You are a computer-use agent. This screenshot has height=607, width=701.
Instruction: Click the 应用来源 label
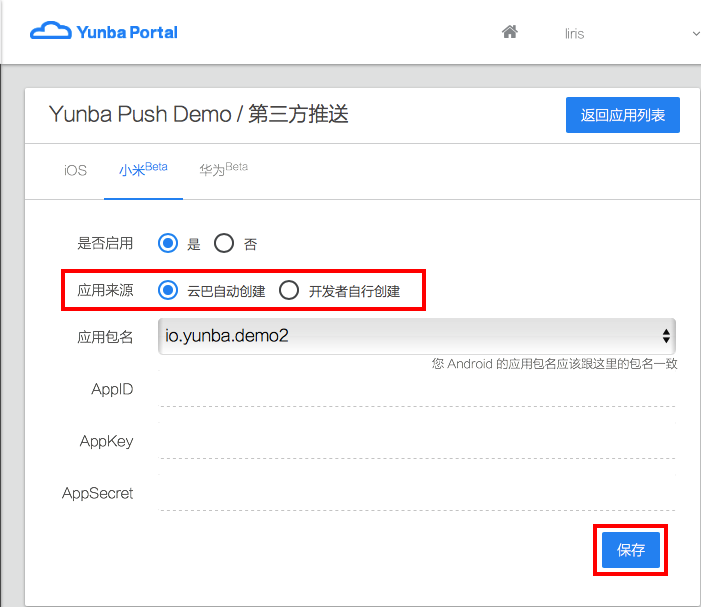(x=105, y=291)
